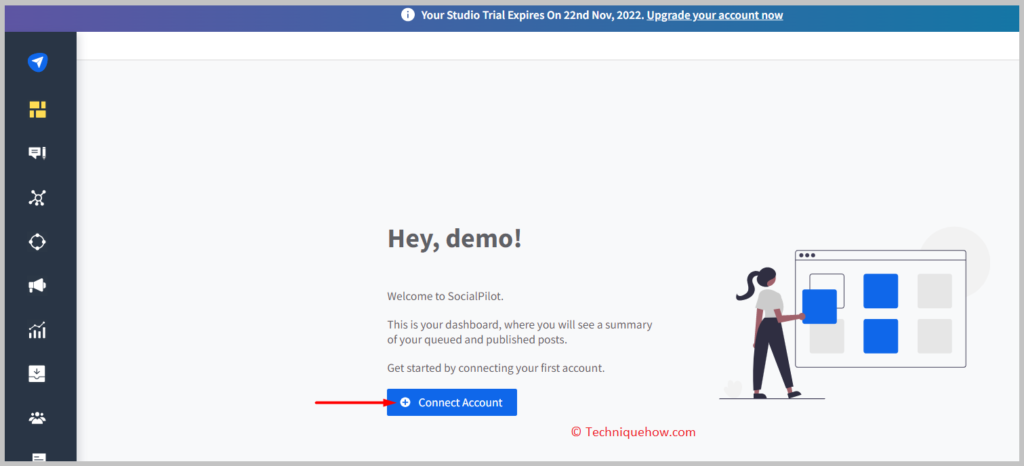The width and height of the screenshot is (1024, 466).
Task: Open the circular target icon in sidebar
Action: pos(37,241)
